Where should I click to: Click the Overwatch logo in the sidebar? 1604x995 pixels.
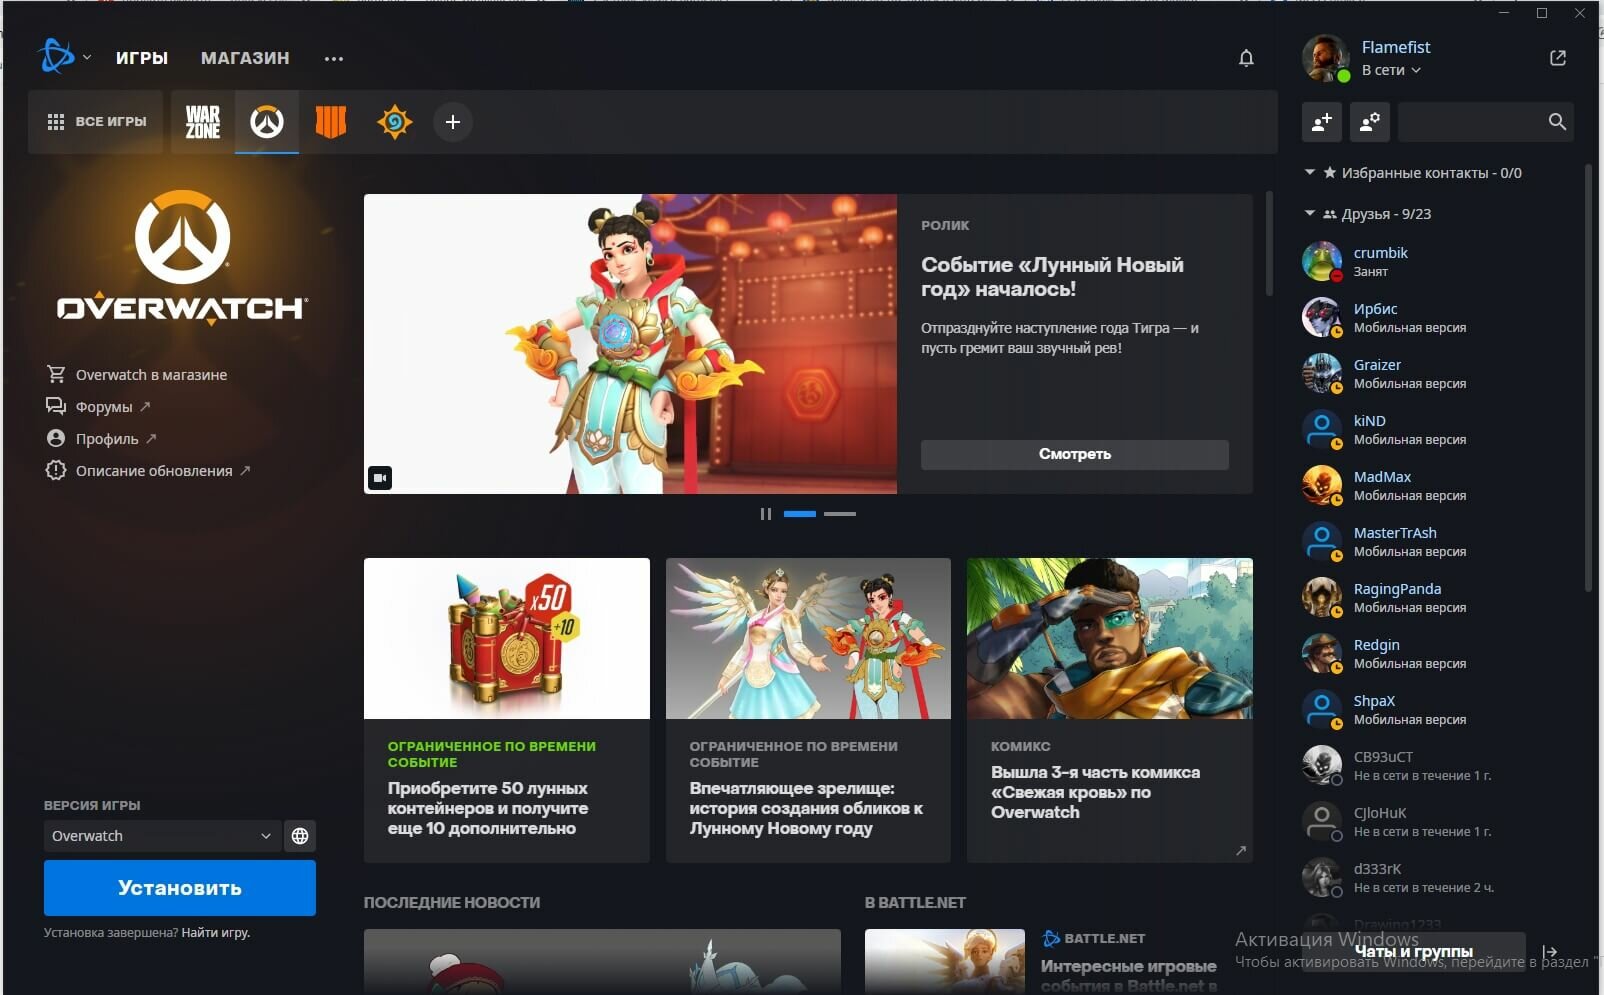(x=183, y=256)
